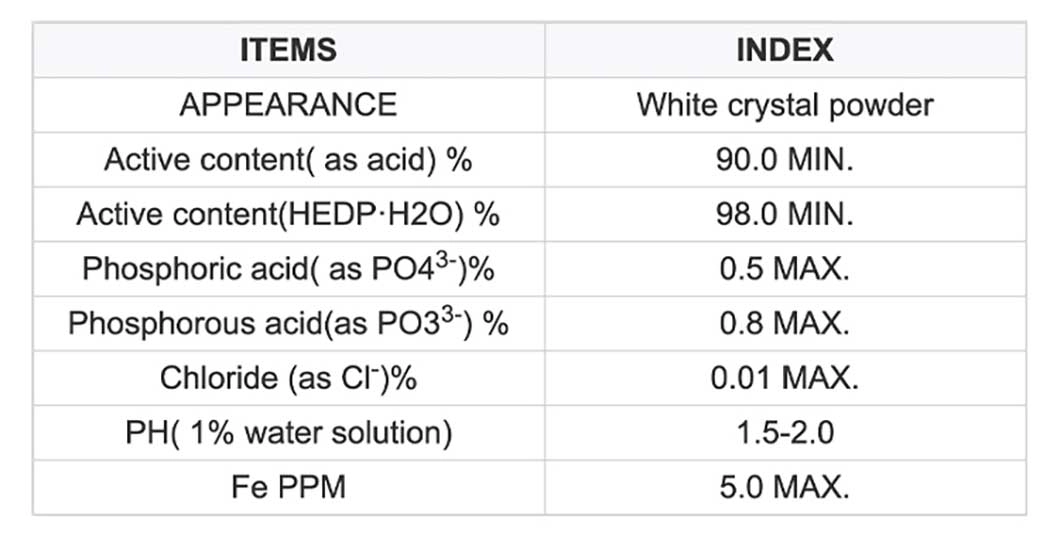Click the '5.0 MAX.' value
Screen dimensions: 1060x537
pos(784,488)
